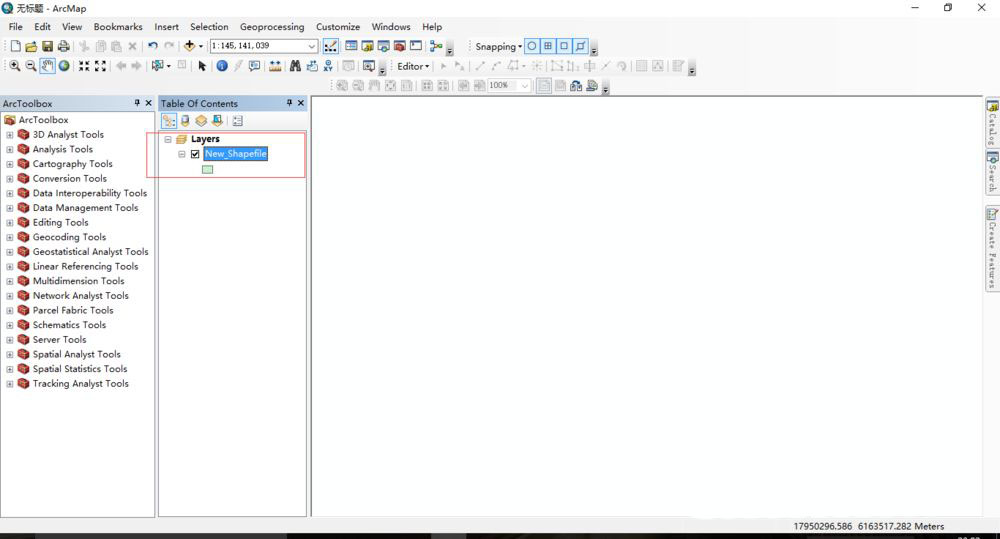Open the Snapping dropdown menu
This screenshot has width=1000, height=539.
coord(499,46)
